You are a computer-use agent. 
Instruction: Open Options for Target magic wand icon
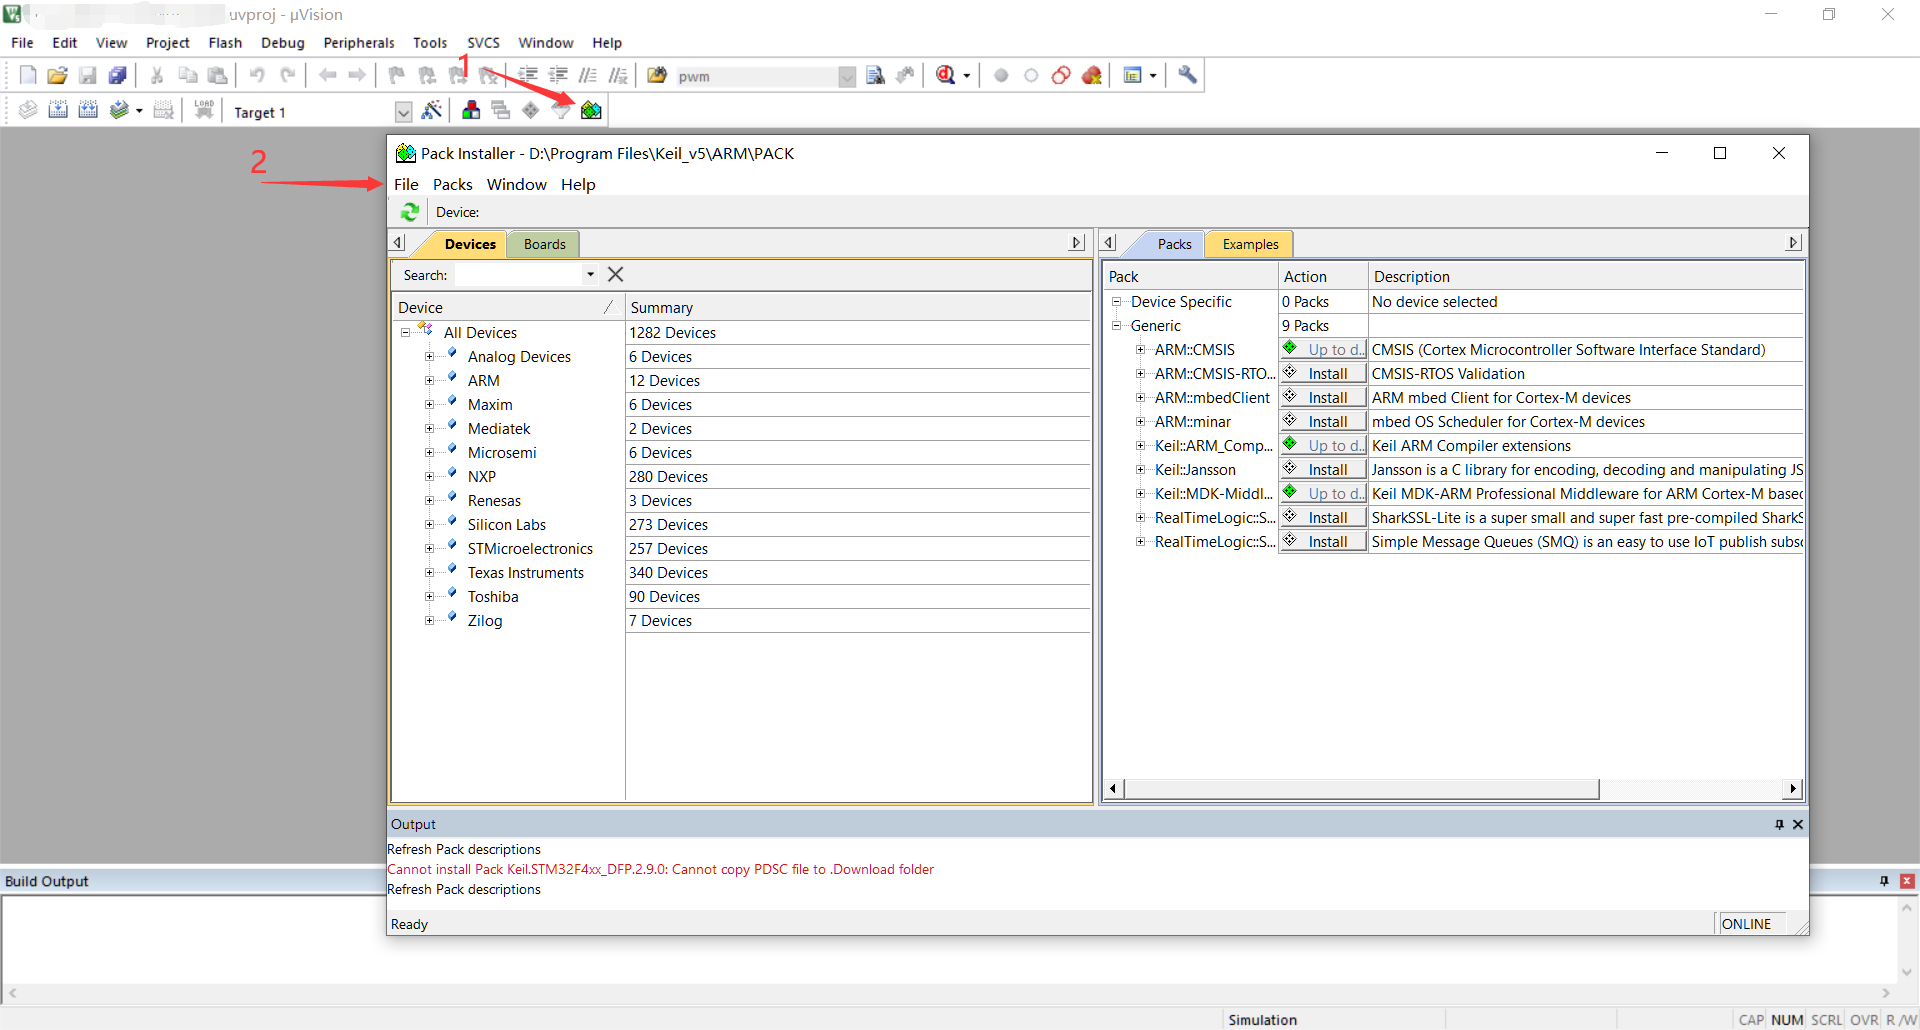tap(432, 110)
